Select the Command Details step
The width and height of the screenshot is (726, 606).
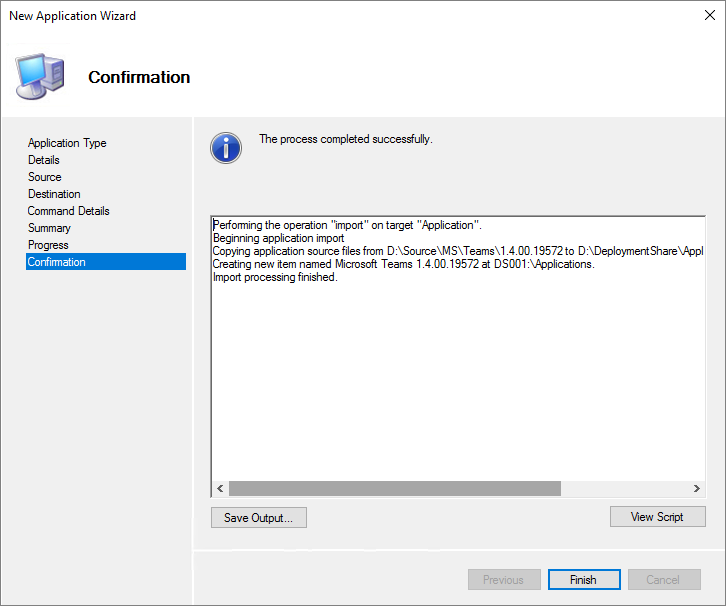[x=69, y=211]
